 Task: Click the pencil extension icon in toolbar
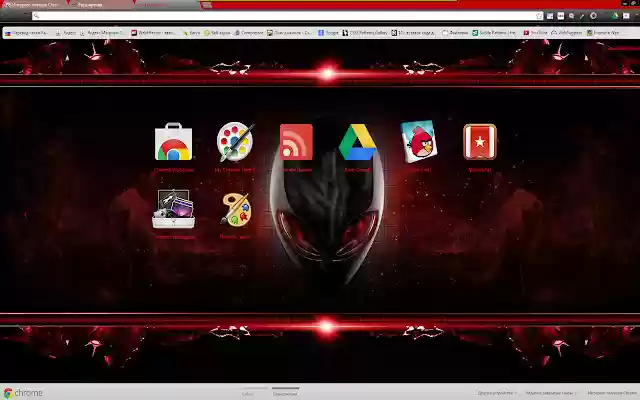click(x=582, y=16)
